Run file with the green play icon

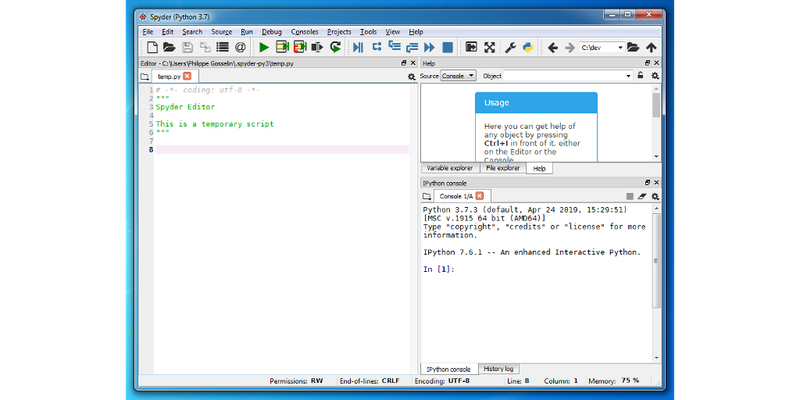(264, 47)
